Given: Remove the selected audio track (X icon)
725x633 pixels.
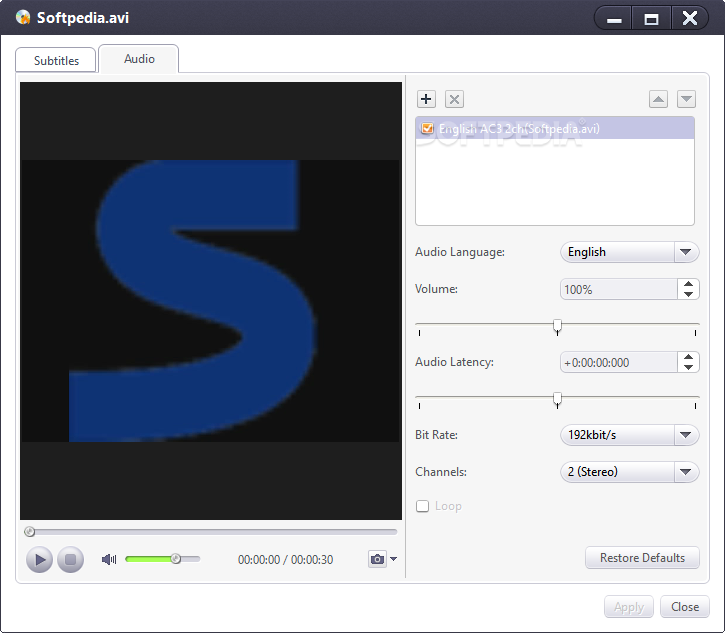Looking at the screenshot, I should tap(454, 99).
